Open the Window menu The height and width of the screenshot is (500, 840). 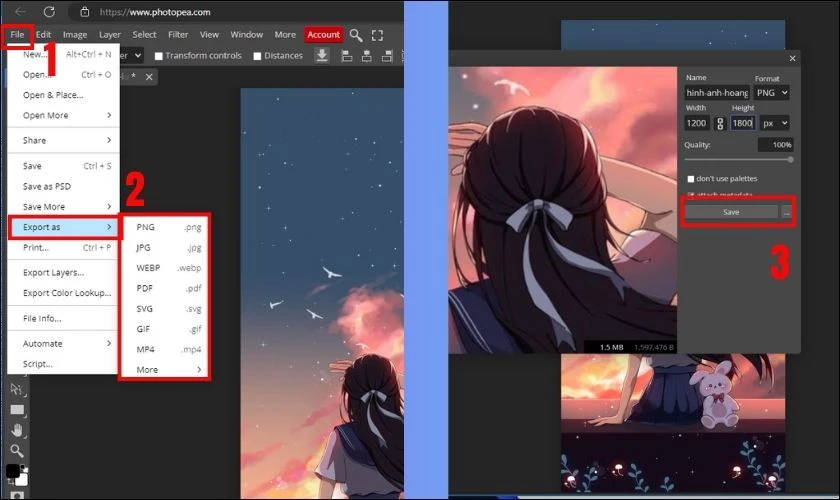[247, 34]
